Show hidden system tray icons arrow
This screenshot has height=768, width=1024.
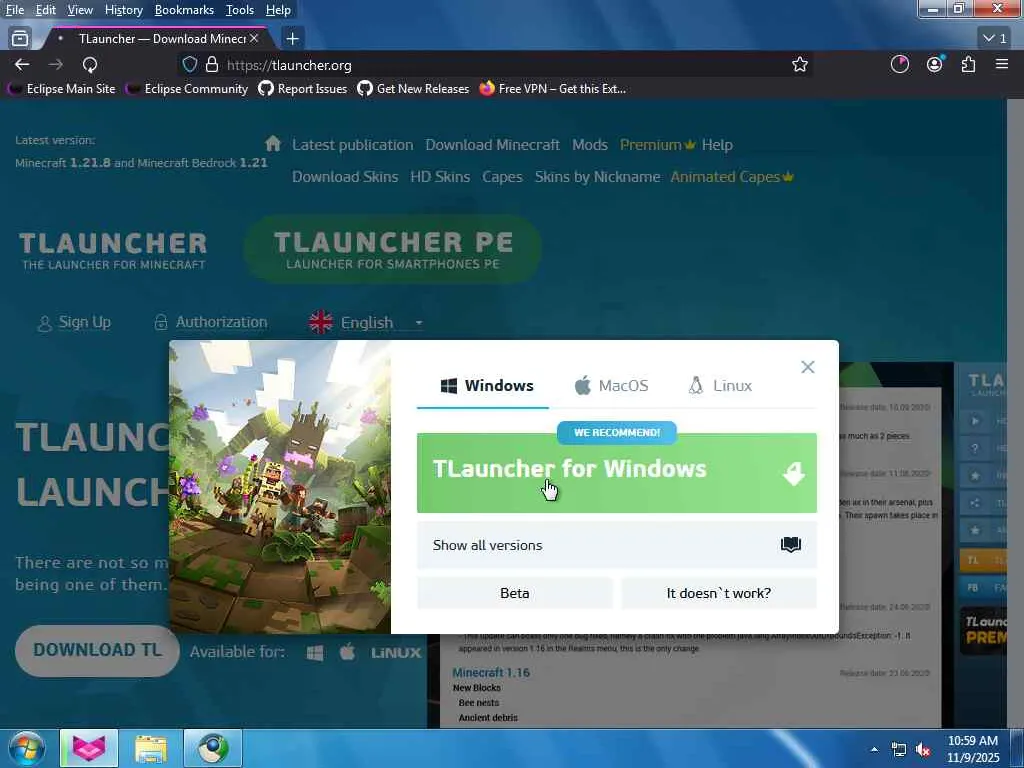click(x=874, y=749)
